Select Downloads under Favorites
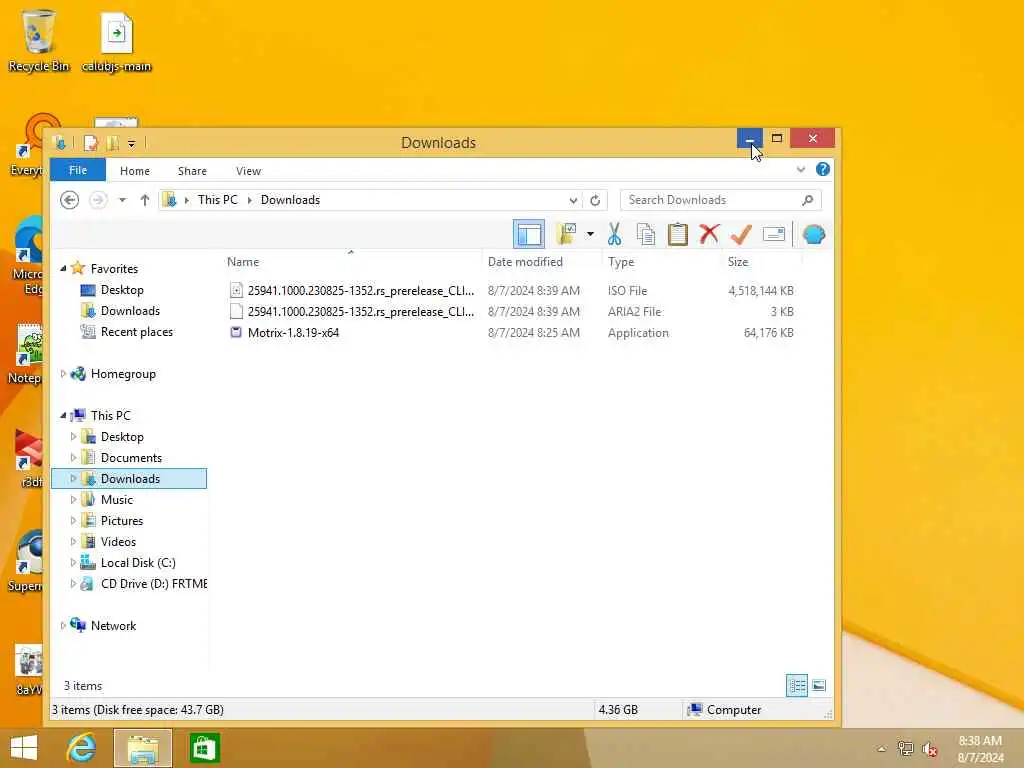Image resolution: width=1024 pixels, height=768 pixels. tap(130, 311)
